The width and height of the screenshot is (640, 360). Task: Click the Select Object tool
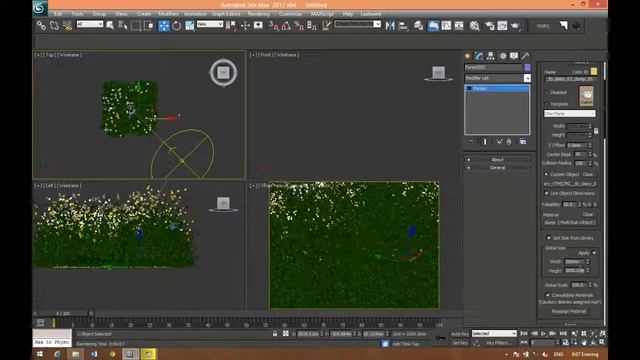pyautogui.click(x=110, y=25)
